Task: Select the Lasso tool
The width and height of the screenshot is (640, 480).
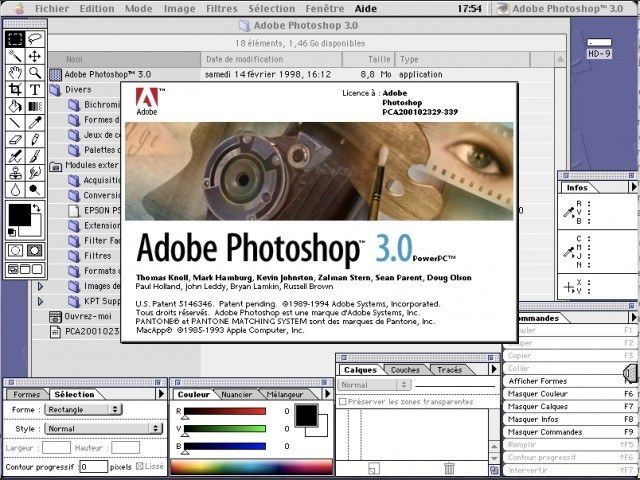Action: click(x=35, y=39)
